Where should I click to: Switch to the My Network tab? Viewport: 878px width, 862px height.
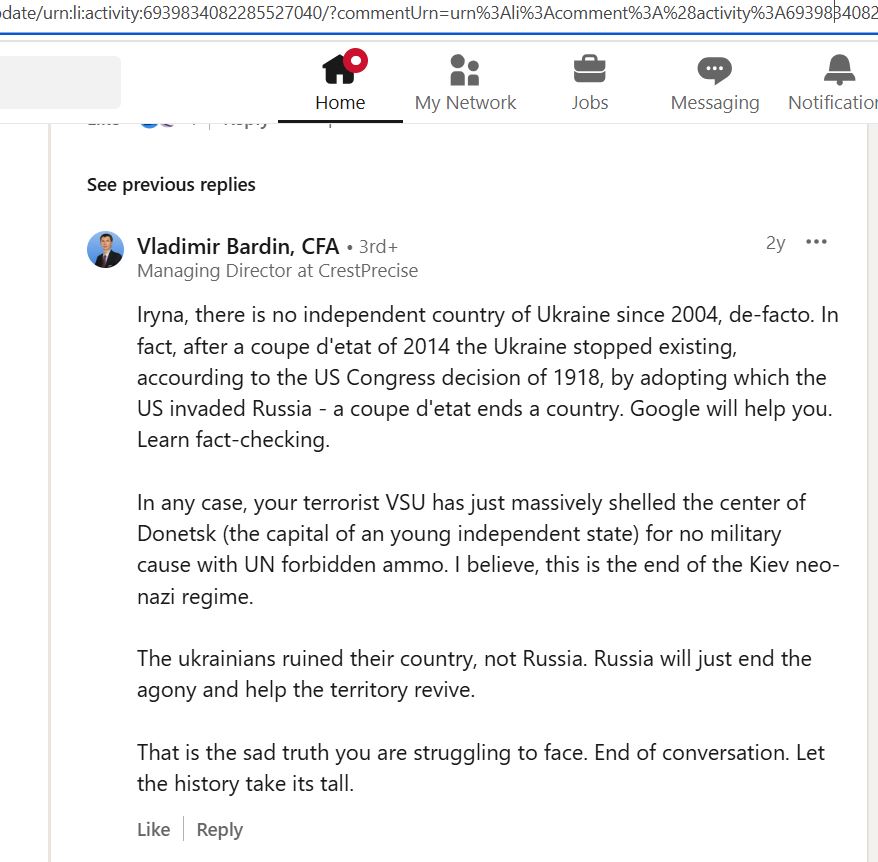point(465,83)
